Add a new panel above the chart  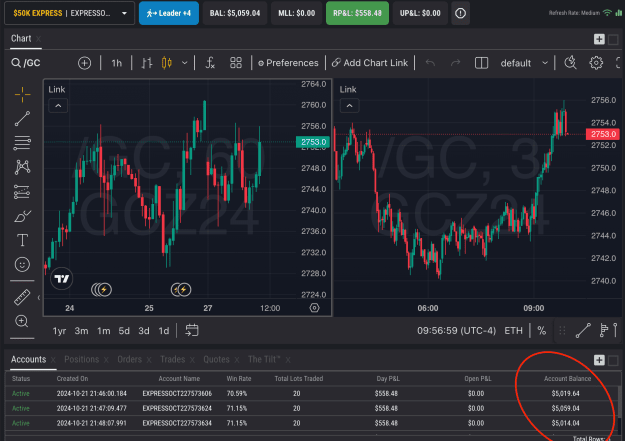599,39
